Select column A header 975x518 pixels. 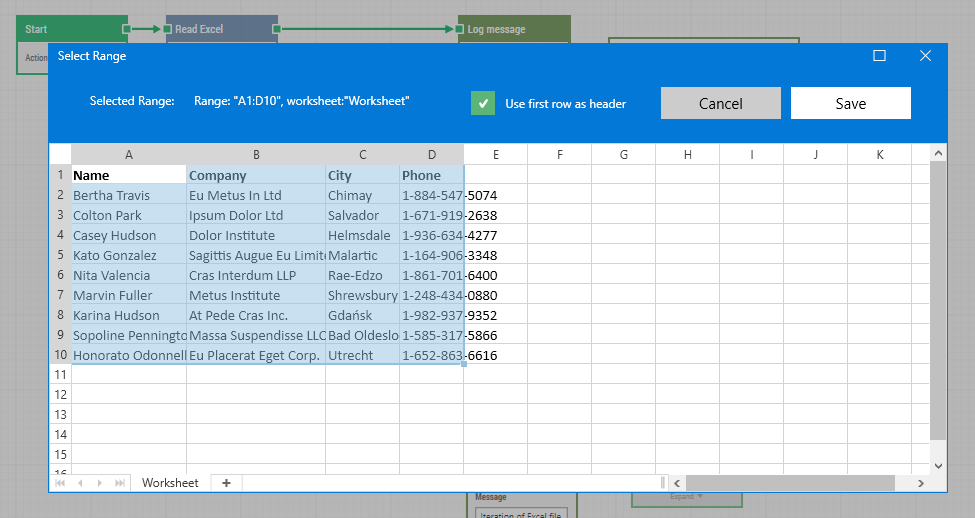[x=129, y=155]
